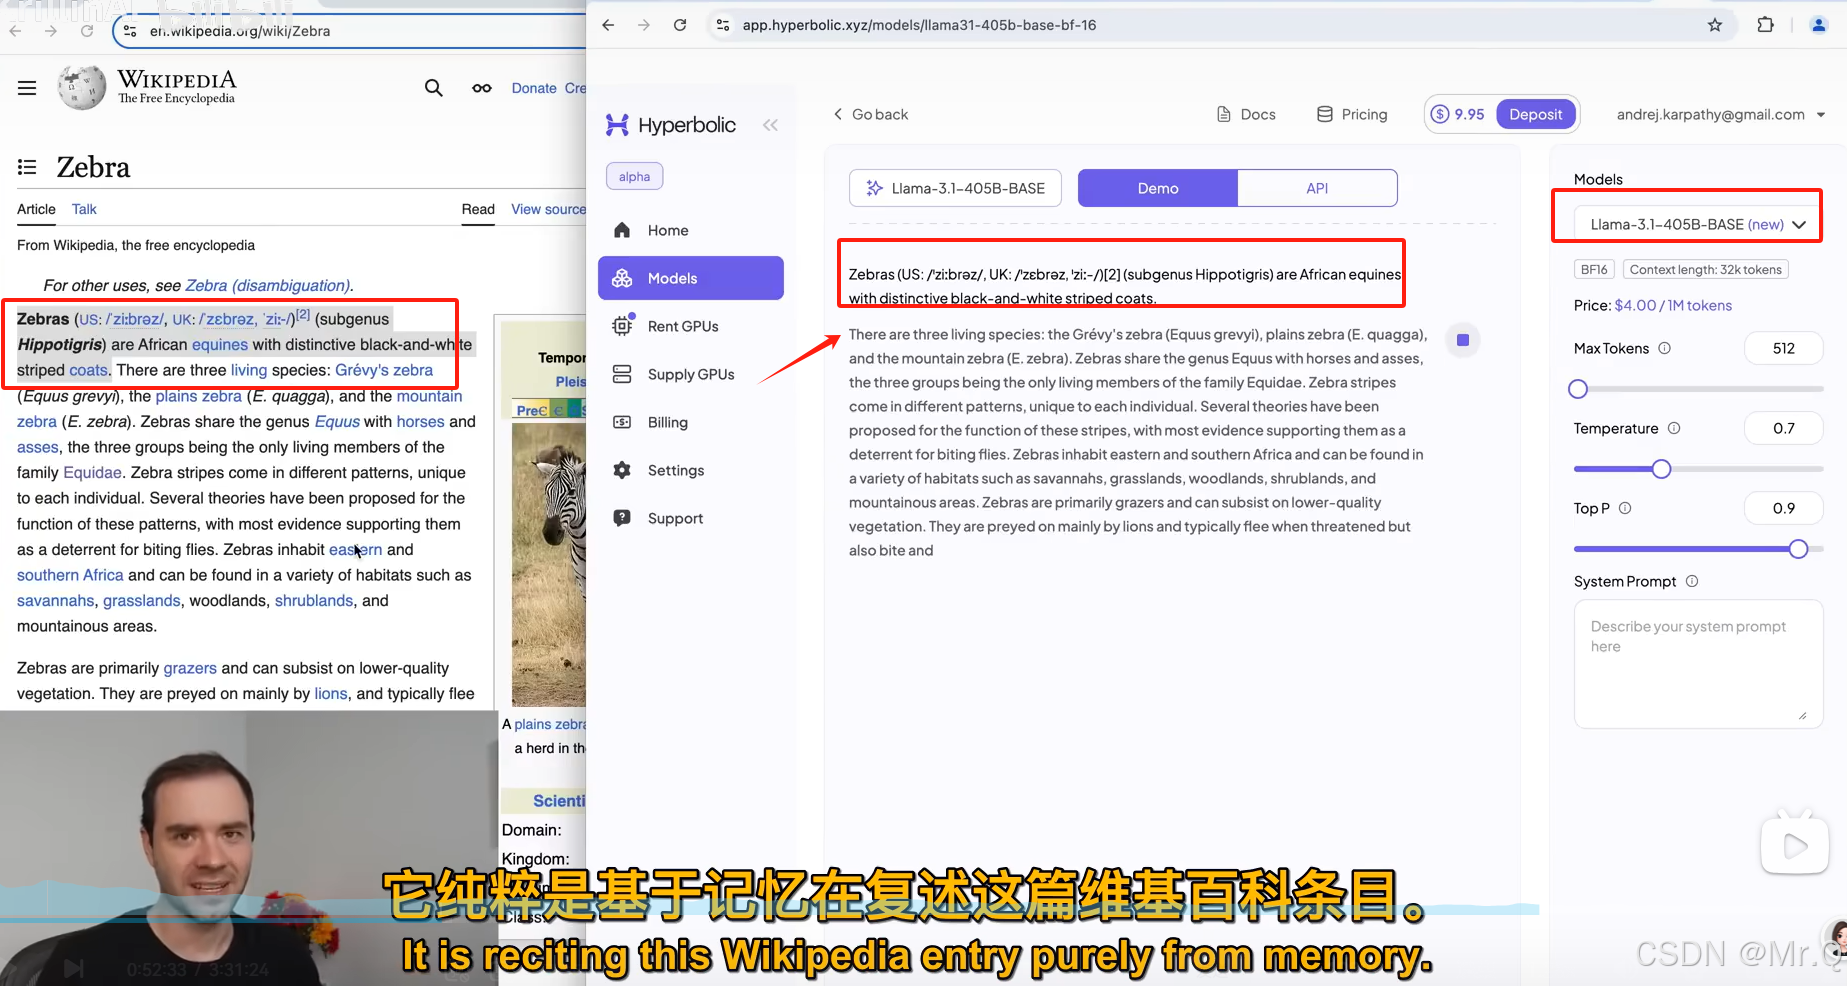The width and height of the screenshot is (1847, 986).
Task: Open Wikipedia Article tab
Action: pyautogui.click(x=36, y=209)
